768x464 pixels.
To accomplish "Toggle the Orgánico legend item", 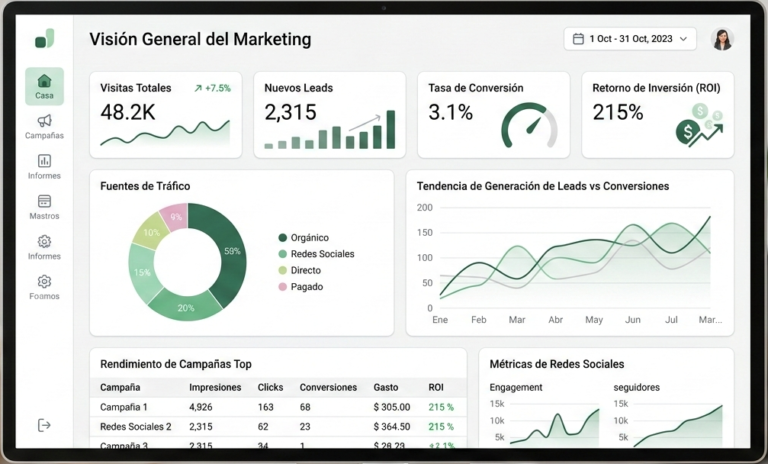I will click(308, 238).
